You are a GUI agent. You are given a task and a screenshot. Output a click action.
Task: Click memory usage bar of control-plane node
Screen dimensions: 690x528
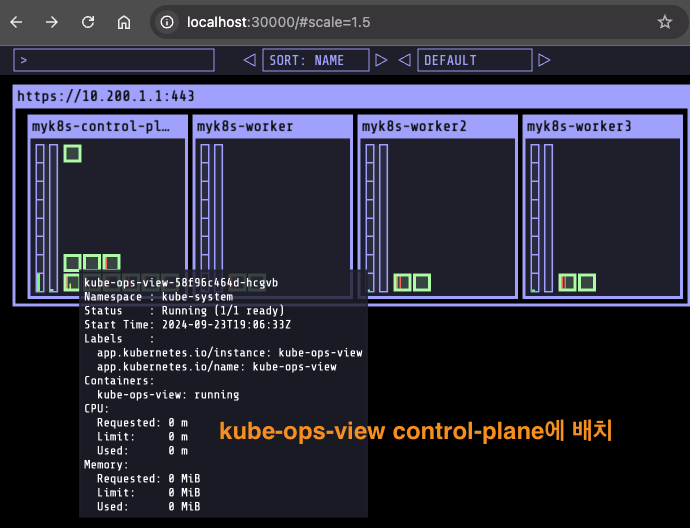(53, 218)
